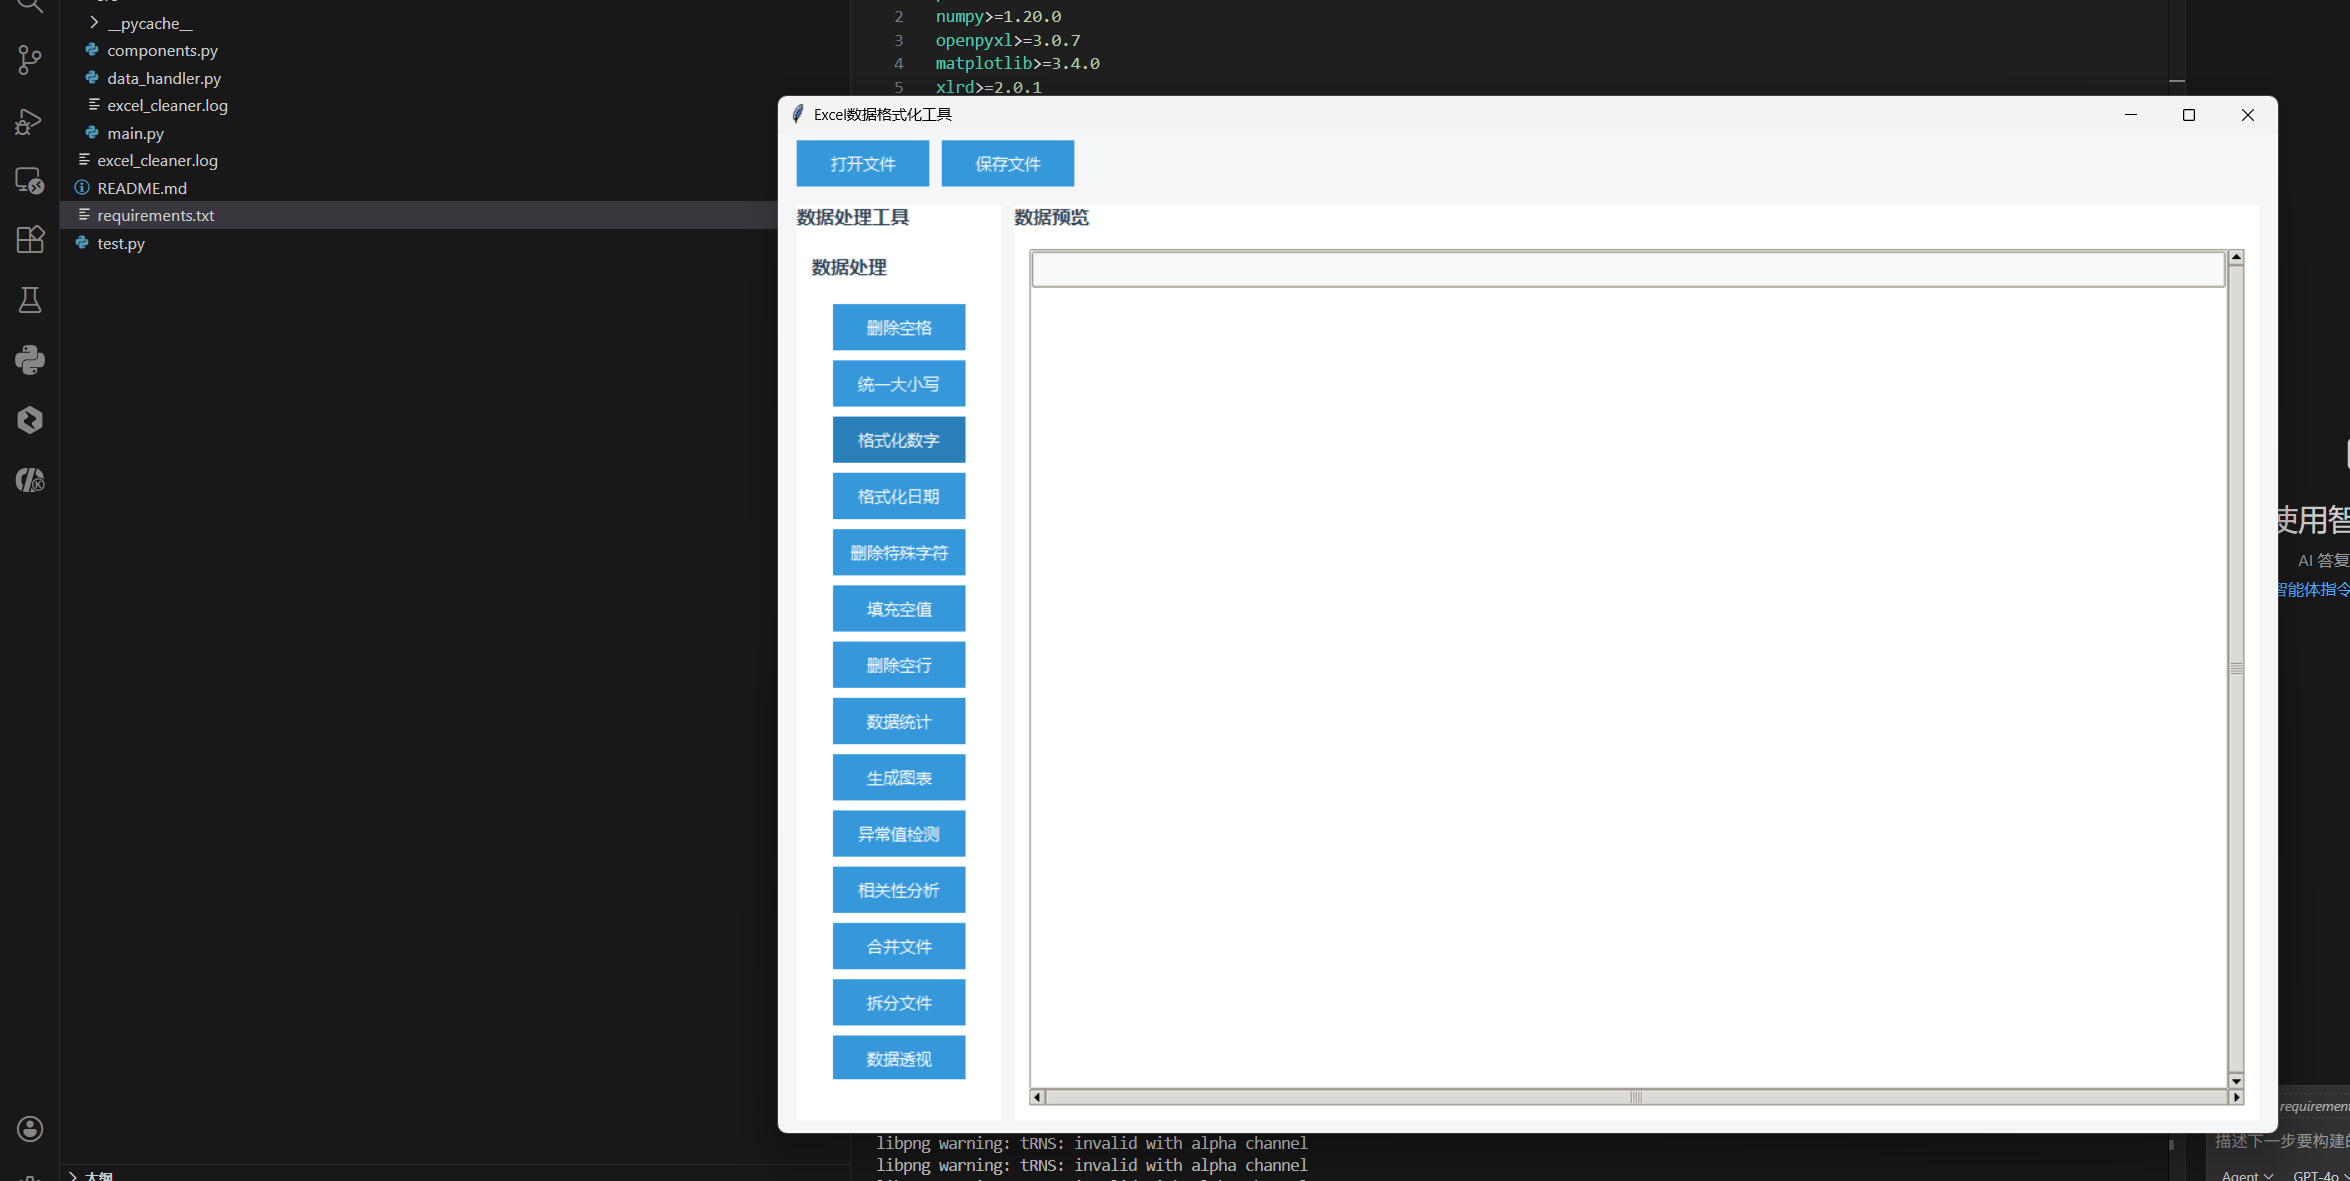The image size is (2350, 1181).
Task: Open the Testing flask icon
Action: click(x=30, y=300)
